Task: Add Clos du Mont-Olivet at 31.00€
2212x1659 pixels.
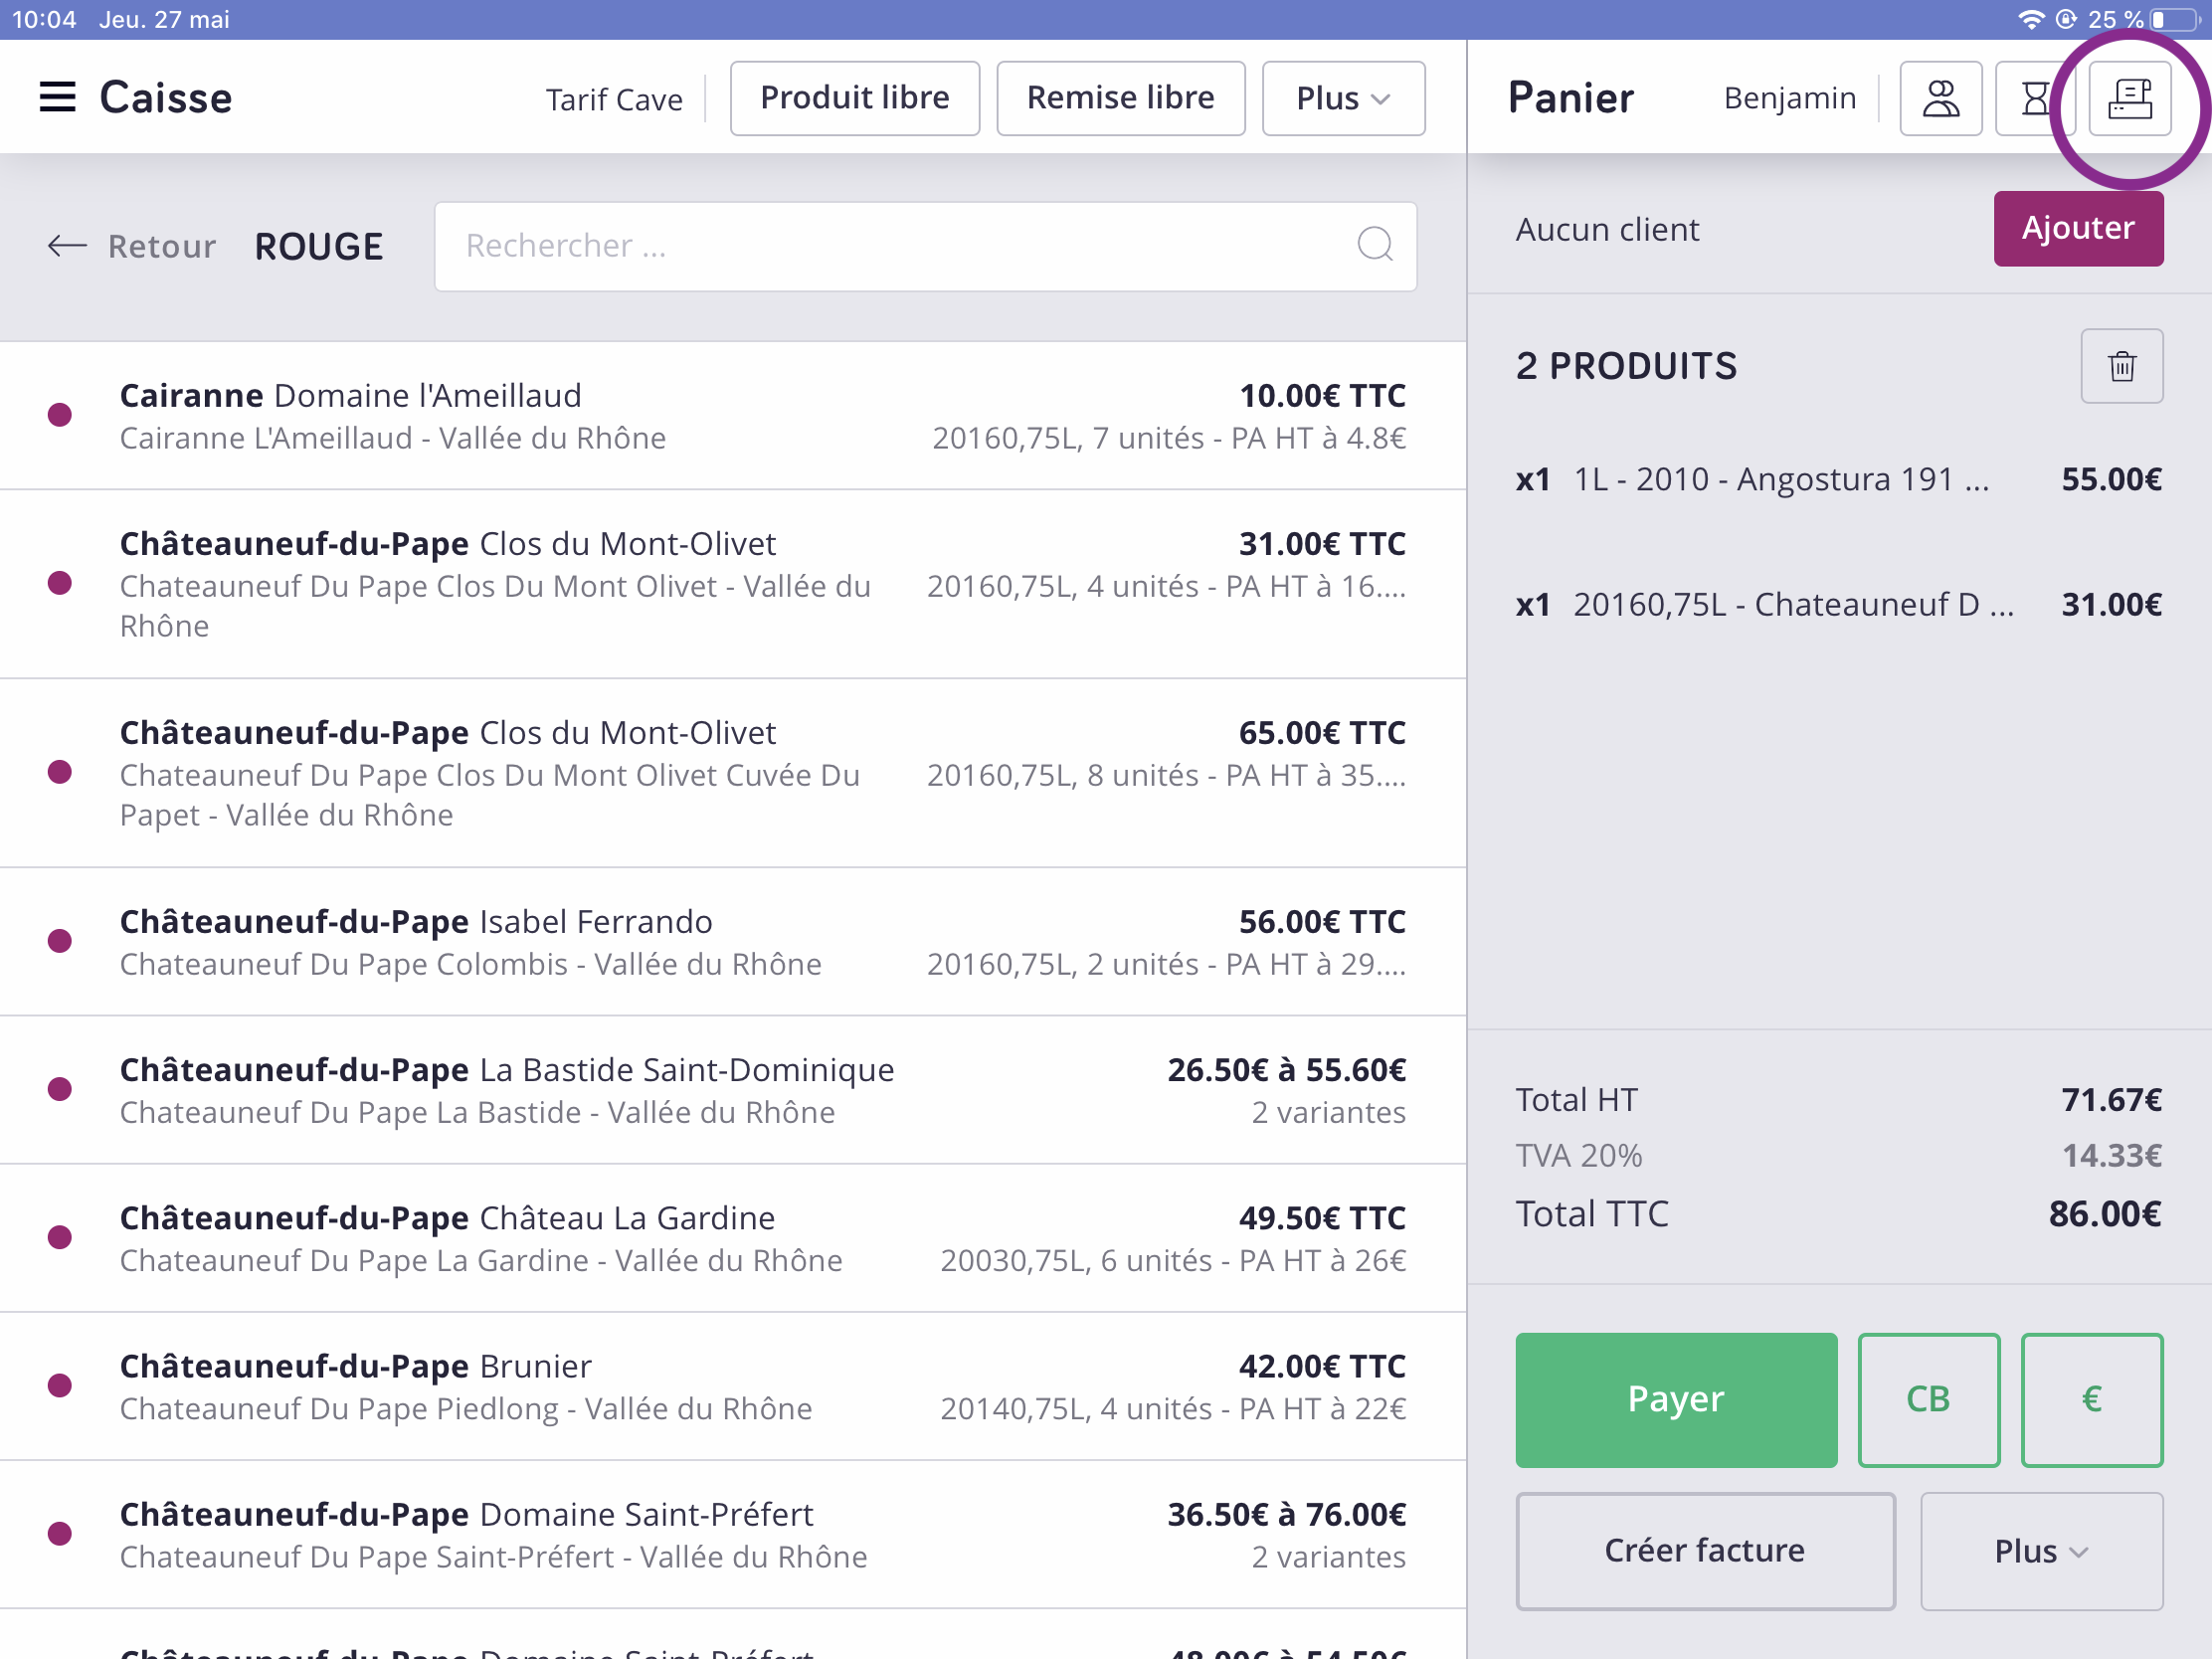Action: 733,584
